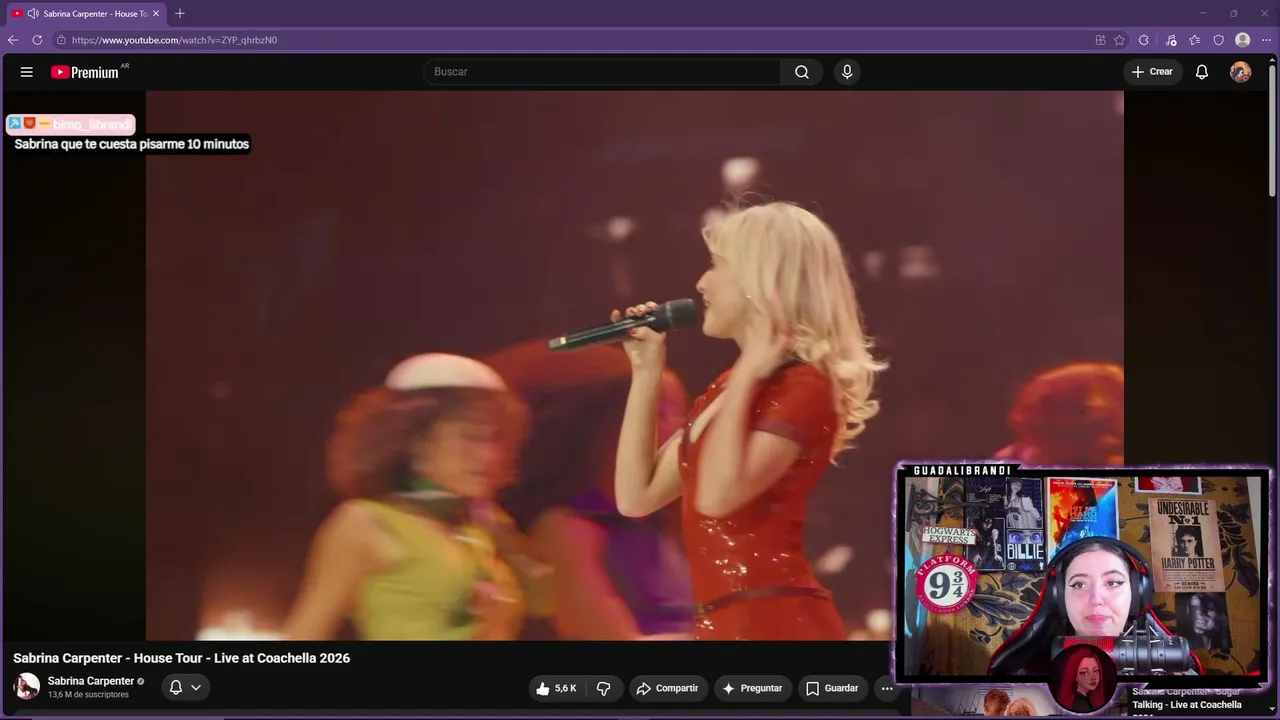This screenshot has height=720, width=1280.
Task: Open Sabrina Carpenter channel avatar
Action: 27,686
